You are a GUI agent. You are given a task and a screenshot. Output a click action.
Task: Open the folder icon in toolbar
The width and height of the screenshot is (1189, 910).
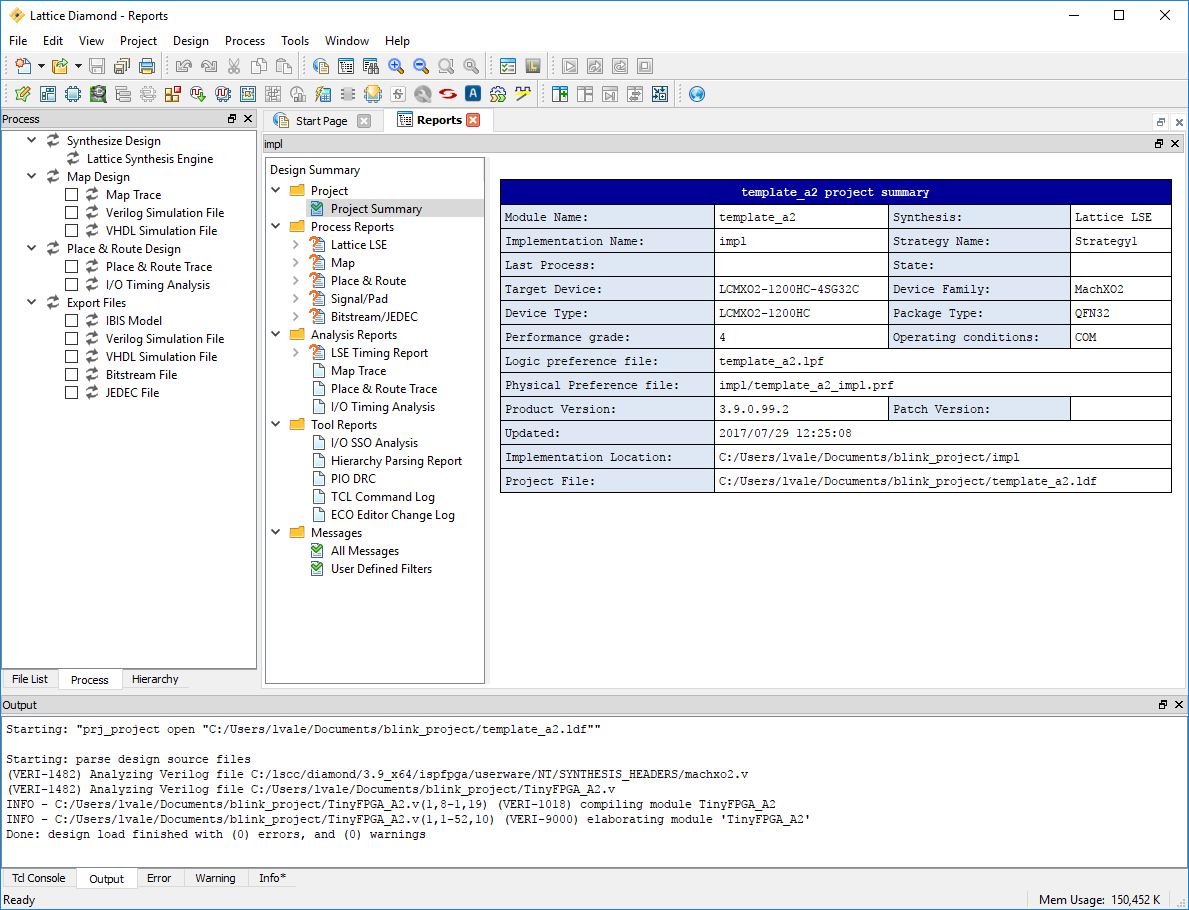pos(60,67)
